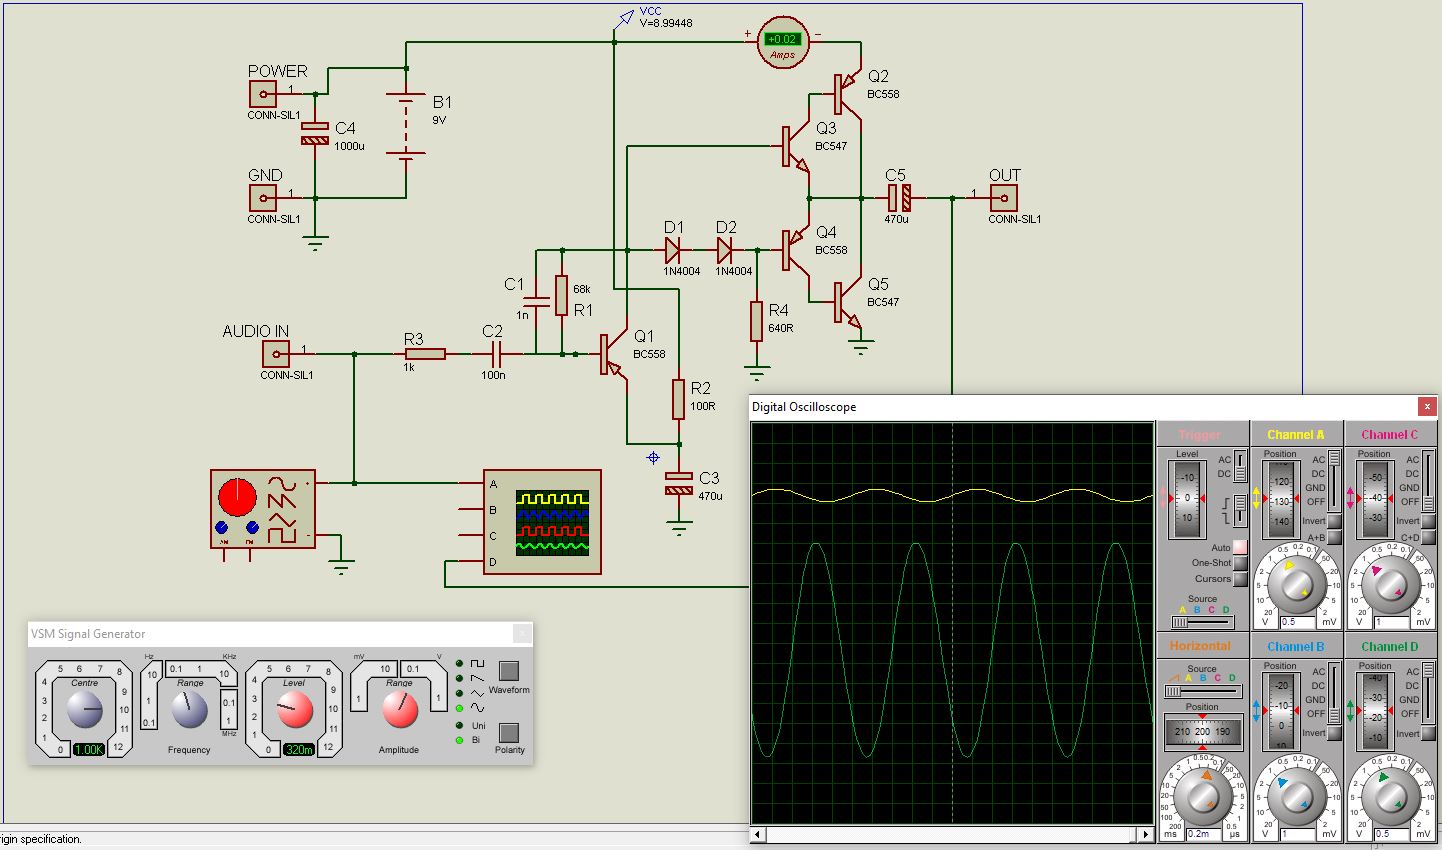1442x850 pixels.
Task: Click the Horizontal Position thumbwheel
Action: [1202, 731]
